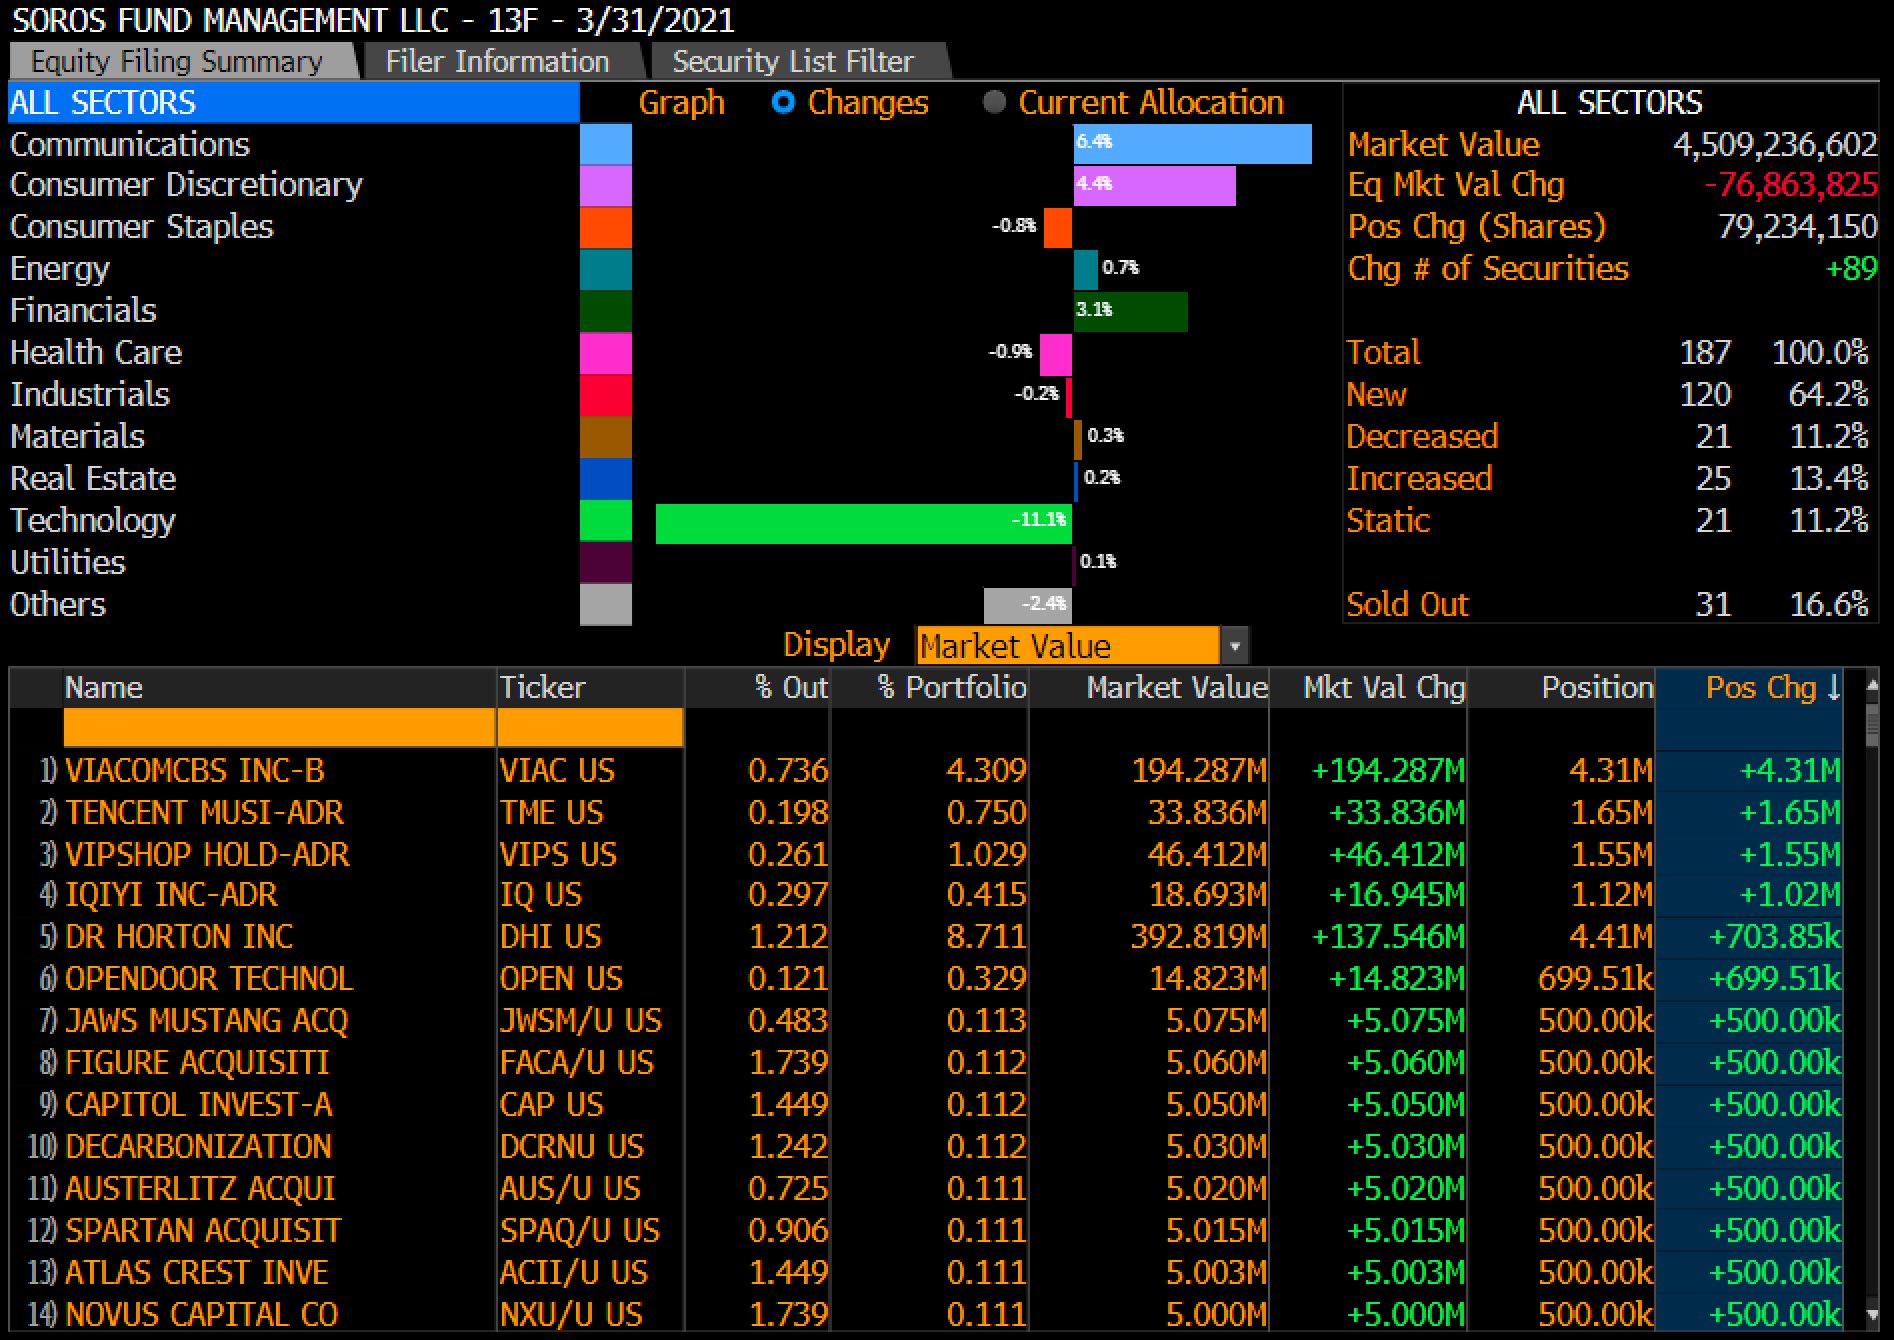Open the VIACOMCBS INC-B holding
The image size is (1894, 1340).
pos(195,771)
